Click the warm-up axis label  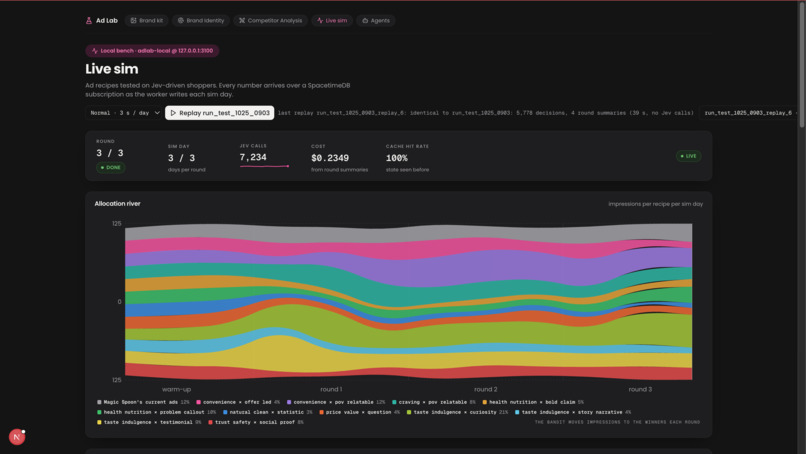176,389
